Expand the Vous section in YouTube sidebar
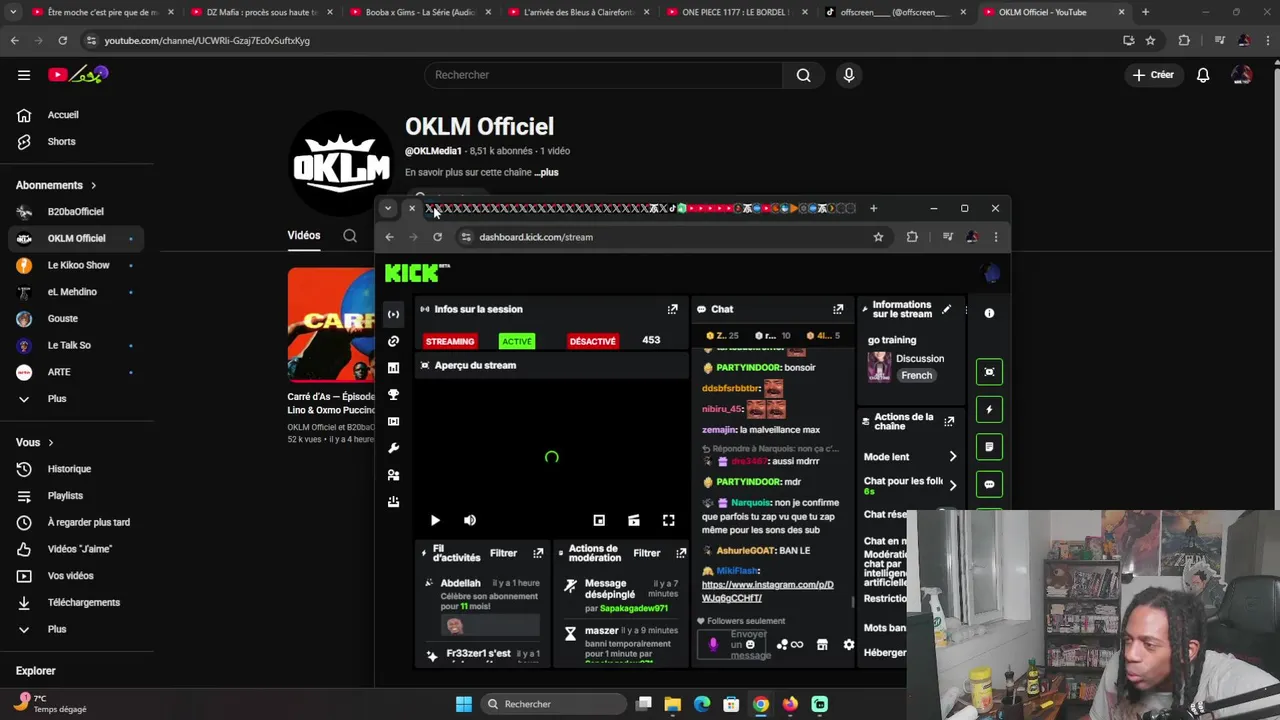This screenshot has height=720, width=1280. (34, 442)
